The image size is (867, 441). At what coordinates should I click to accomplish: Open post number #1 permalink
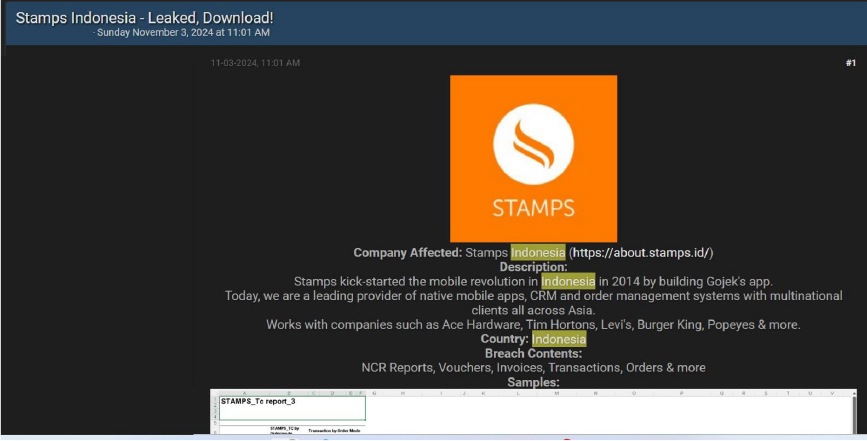pyautogui.click(x=850, y=63)
